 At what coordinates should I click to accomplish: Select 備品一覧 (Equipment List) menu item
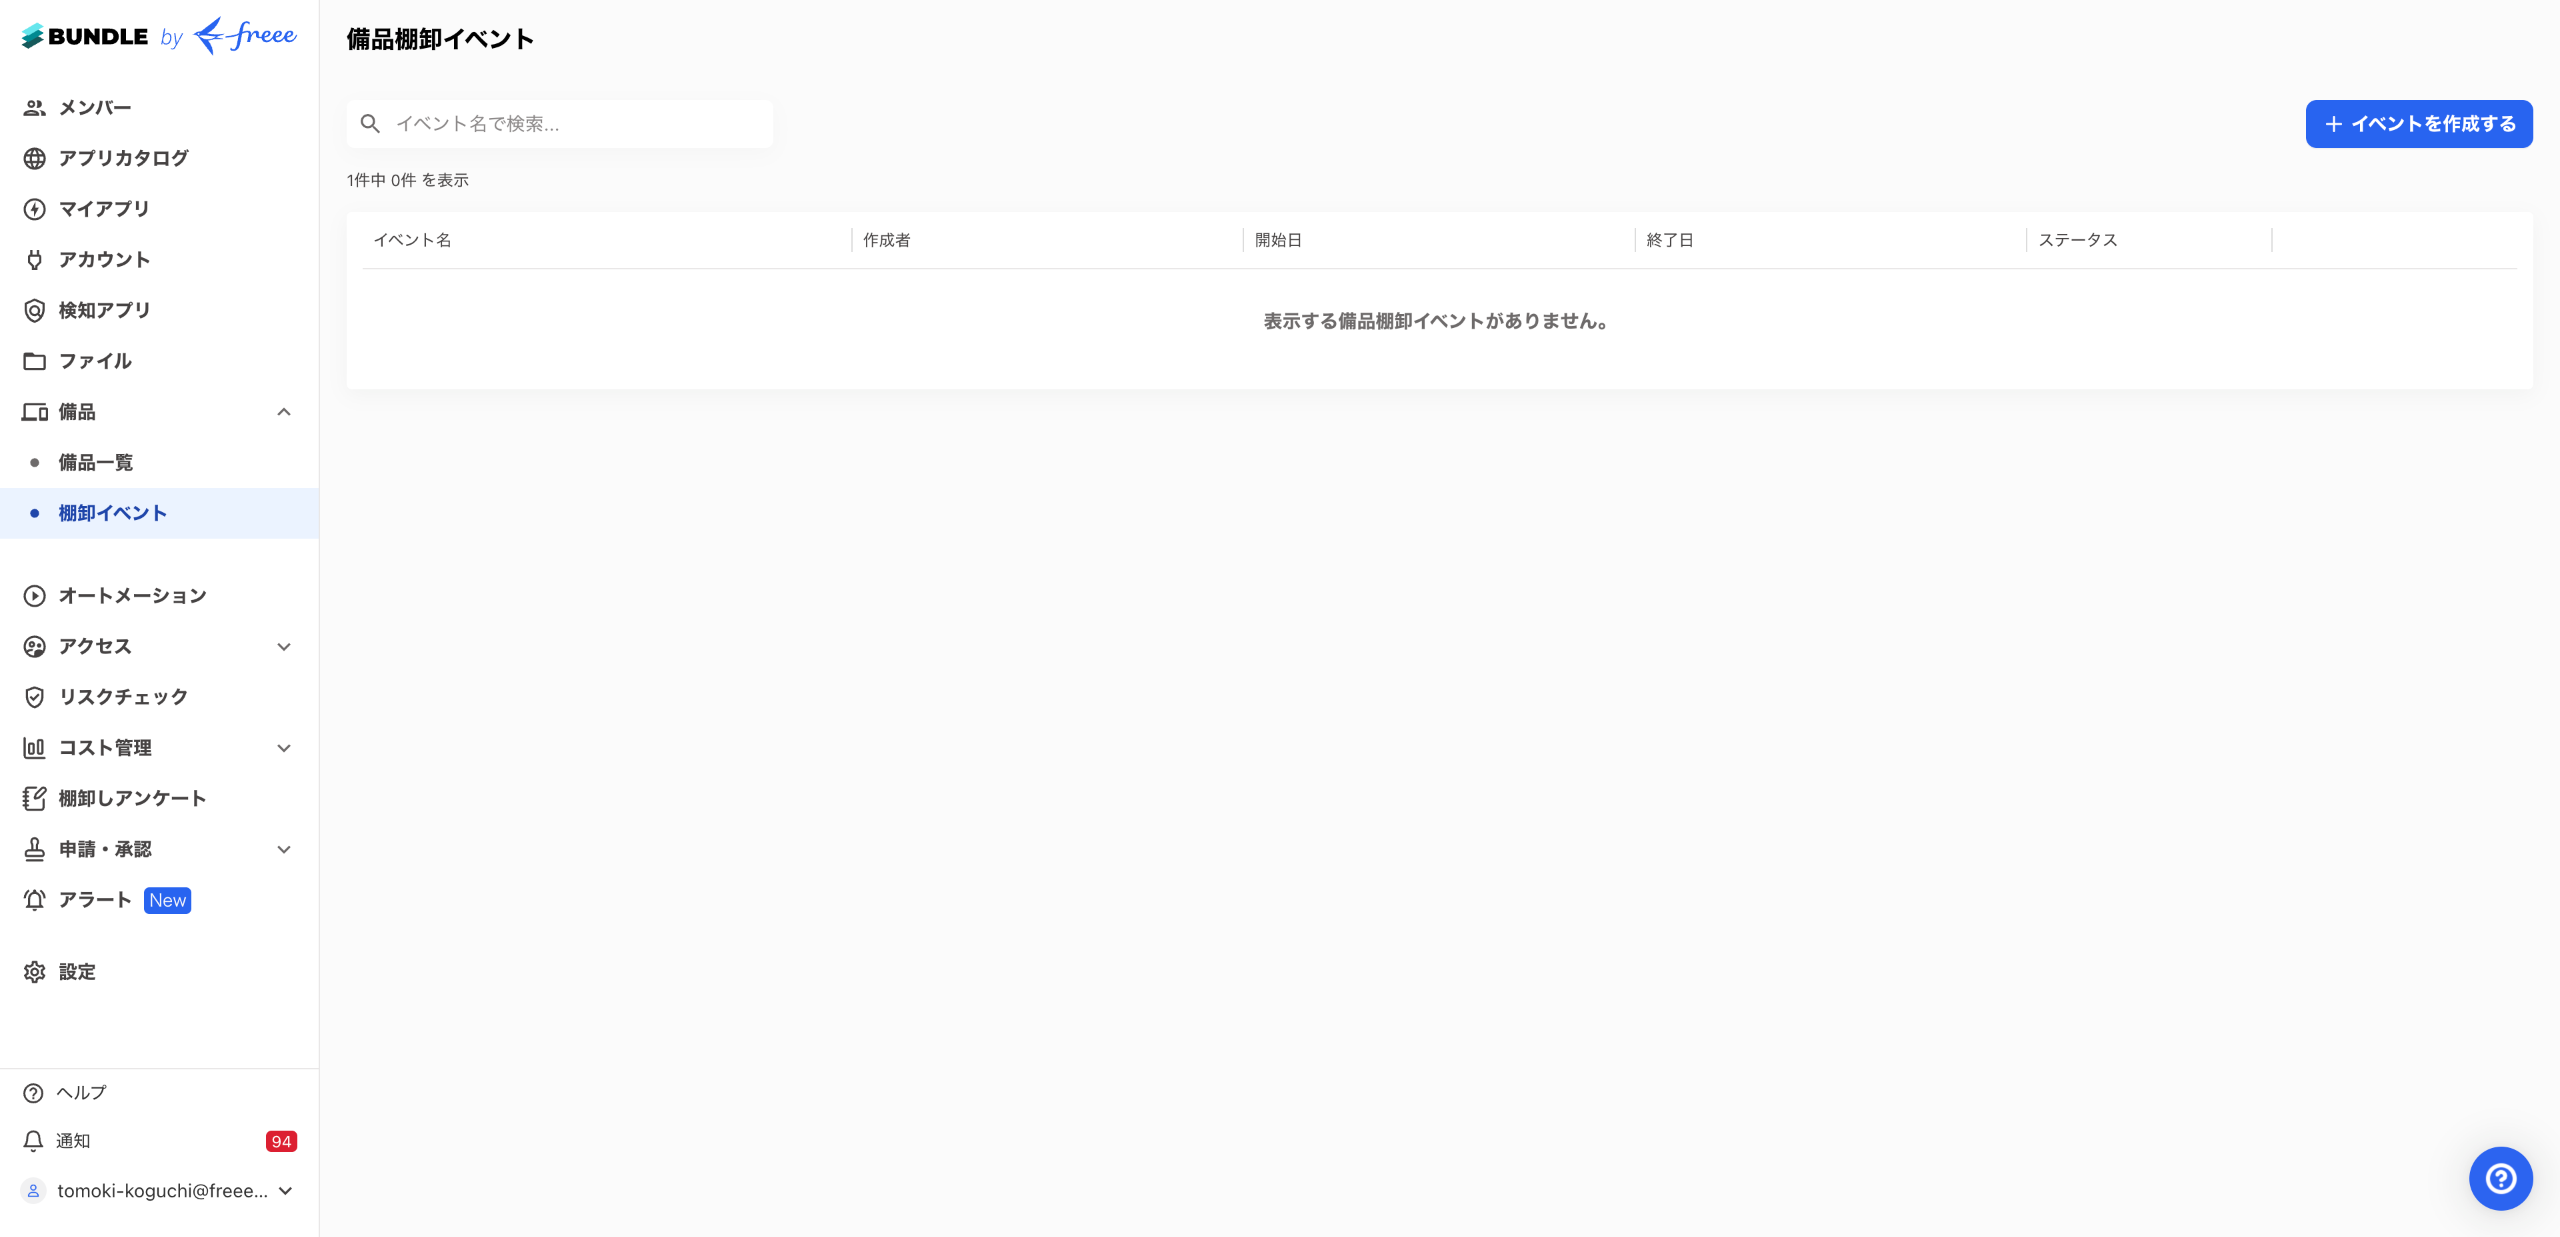[x=96, y=463]
